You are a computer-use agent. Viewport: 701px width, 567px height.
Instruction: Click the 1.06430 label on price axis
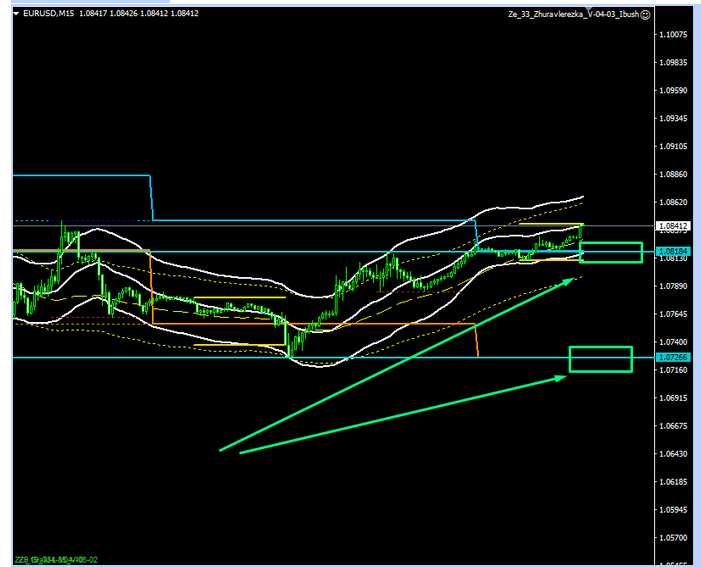pyautogui.click(x=673, y=454)
